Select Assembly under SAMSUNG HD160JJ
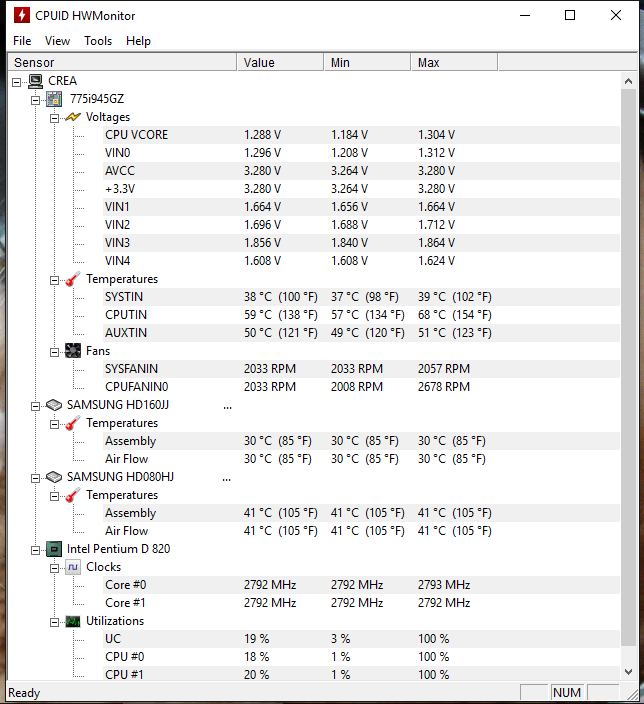The width and height of the screenshot is (644, 704). [x=362, y=441]
